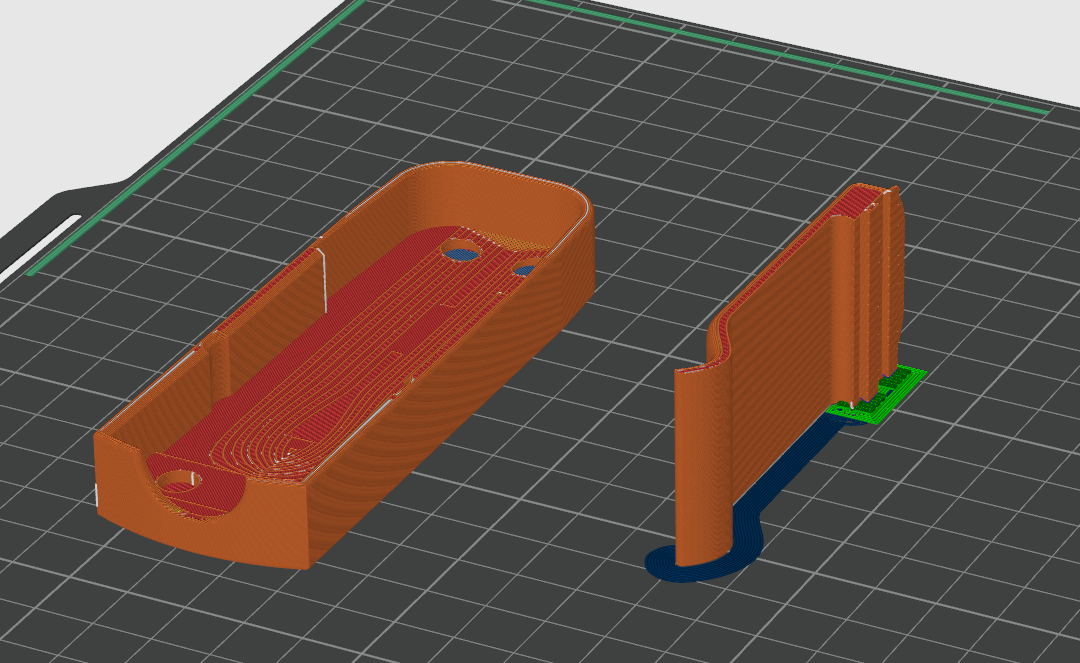The height and width of the screenshot is (663, 1080).
Task: Click the large blue circular hole in tray
Action: (x=461, y=254)
